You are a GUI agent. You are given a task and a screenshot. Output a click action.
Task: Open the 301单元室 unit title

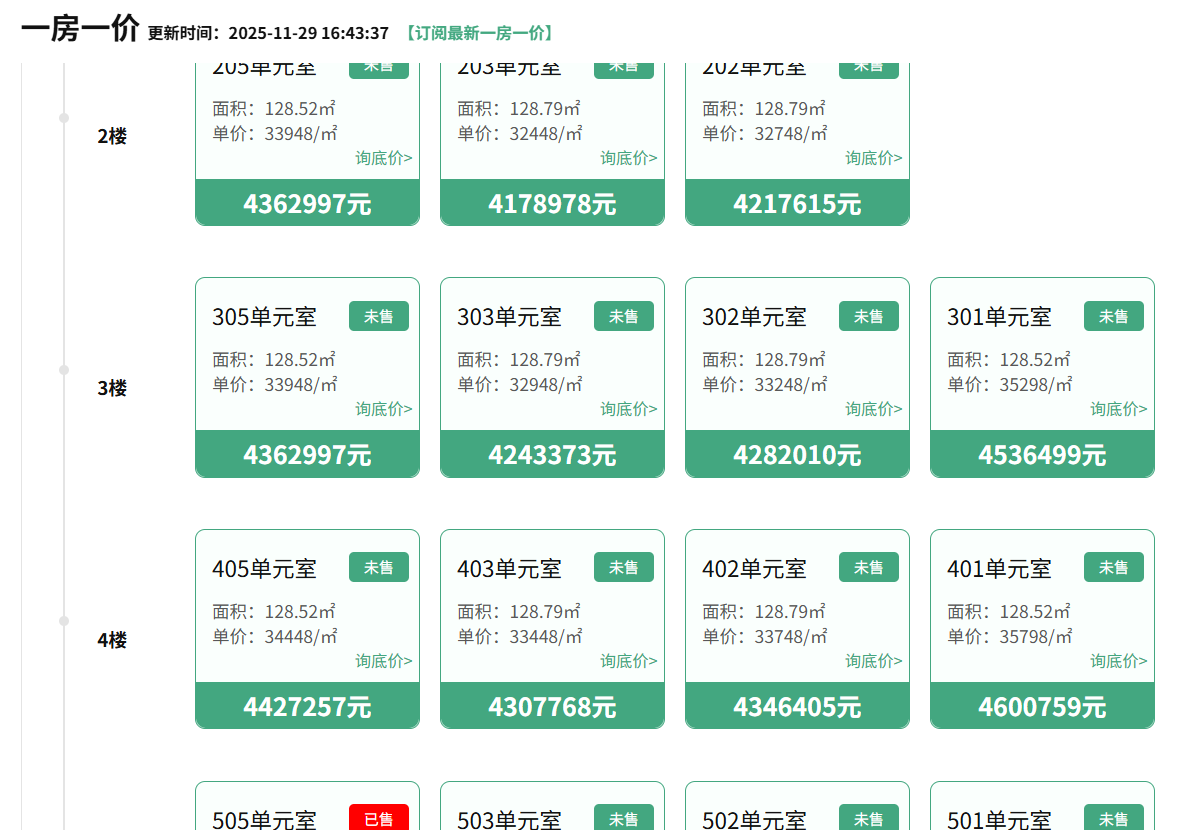tap(999, 318)
